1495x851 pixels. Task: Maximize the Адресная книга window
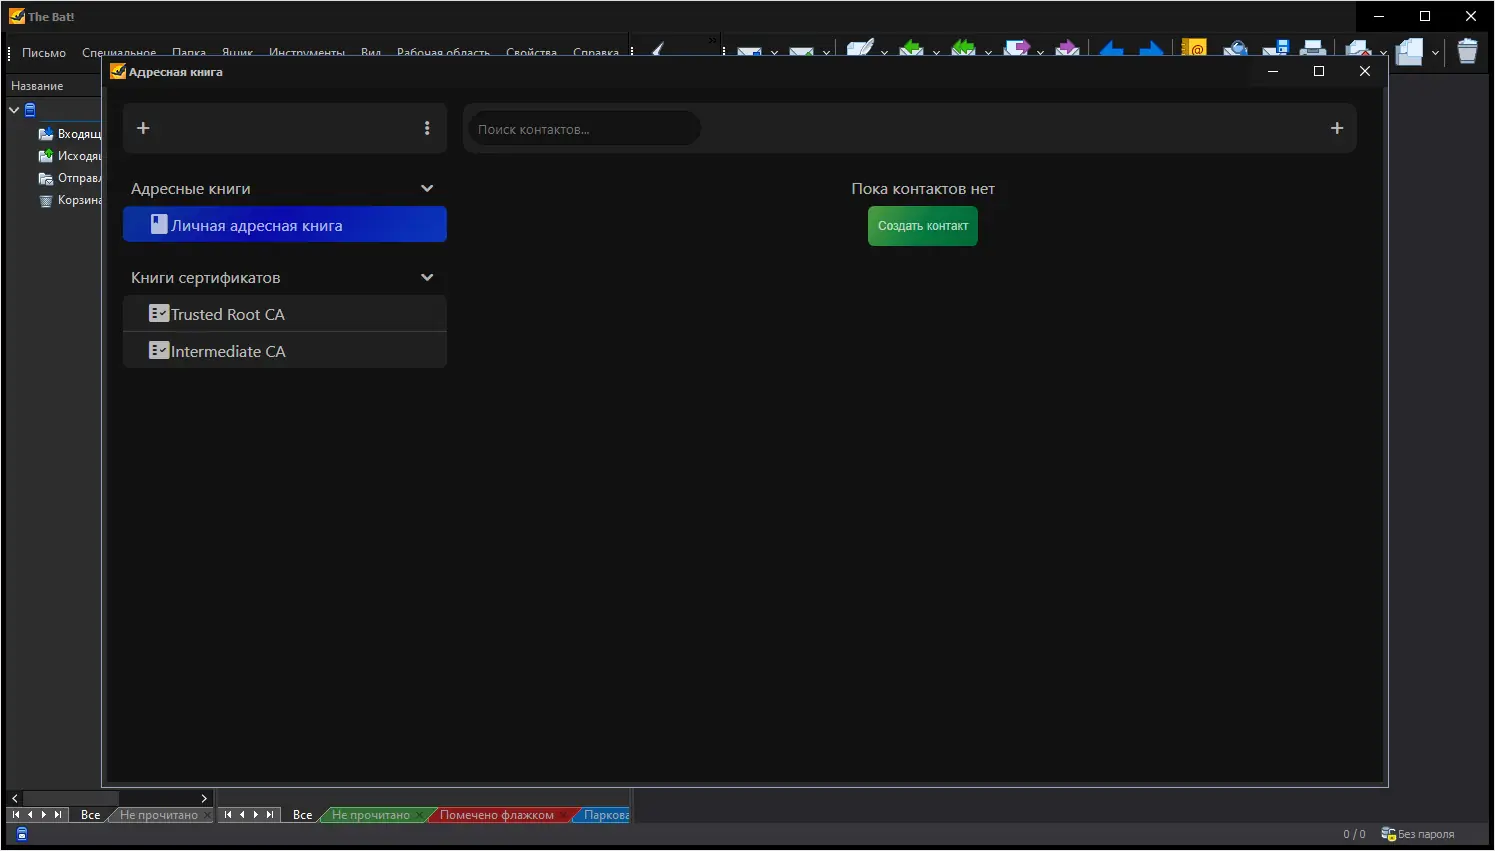click(x=1319, y=71)
